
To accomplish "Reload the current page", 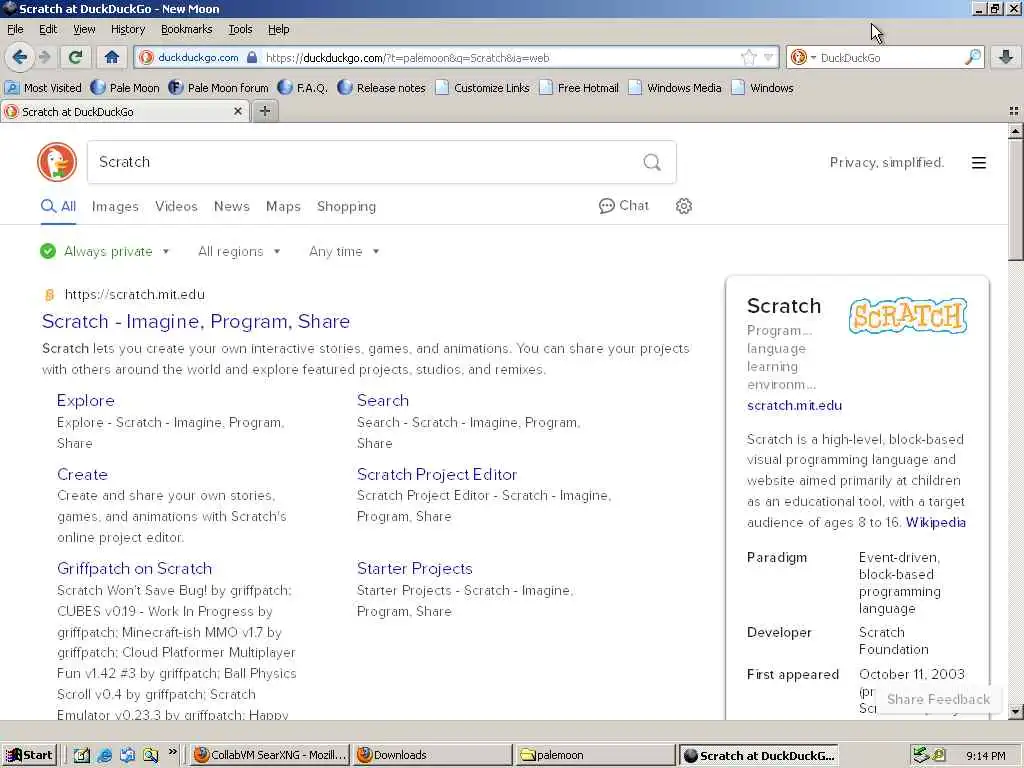I will pyautogui.click(x=75, y=57).
